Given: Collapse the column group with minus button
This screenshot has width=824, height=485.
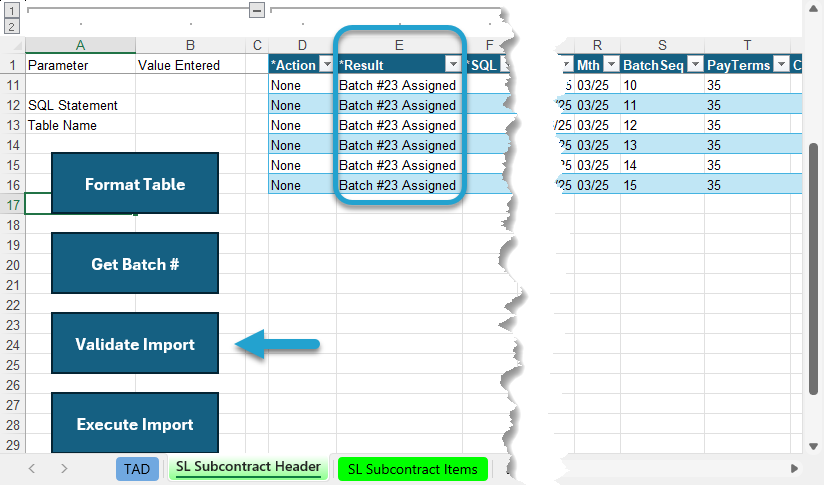Looking at the screenshot, I should point(256,10).
